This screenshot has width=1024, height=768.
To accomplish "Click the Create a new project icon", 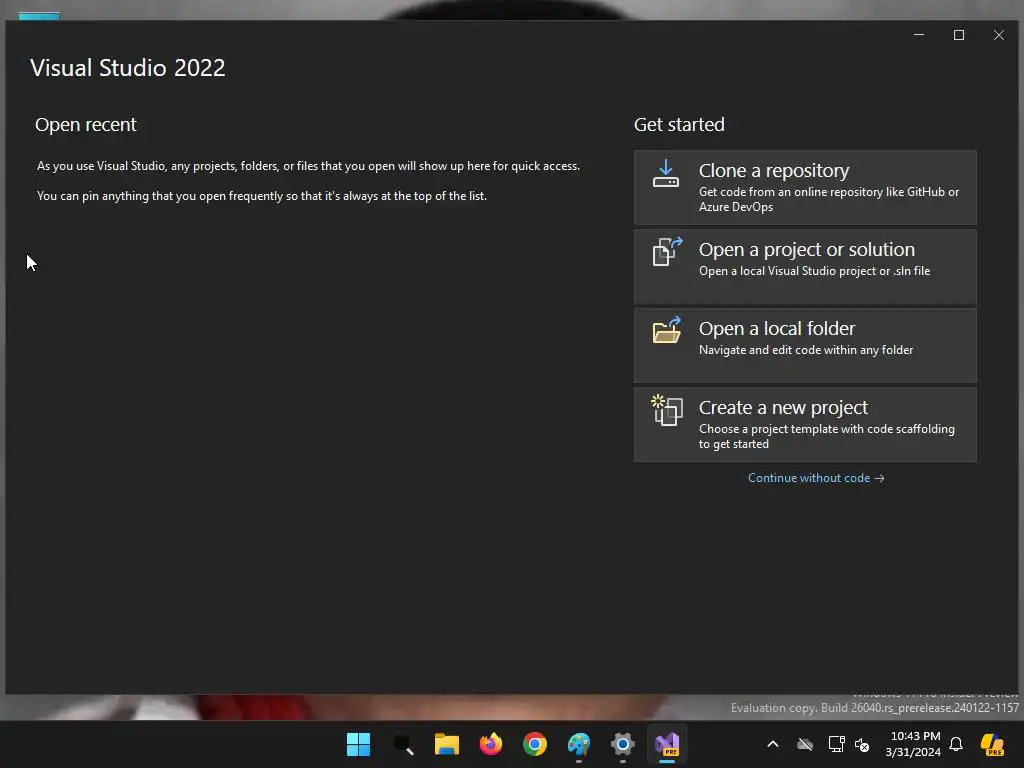I will (667, 409).
